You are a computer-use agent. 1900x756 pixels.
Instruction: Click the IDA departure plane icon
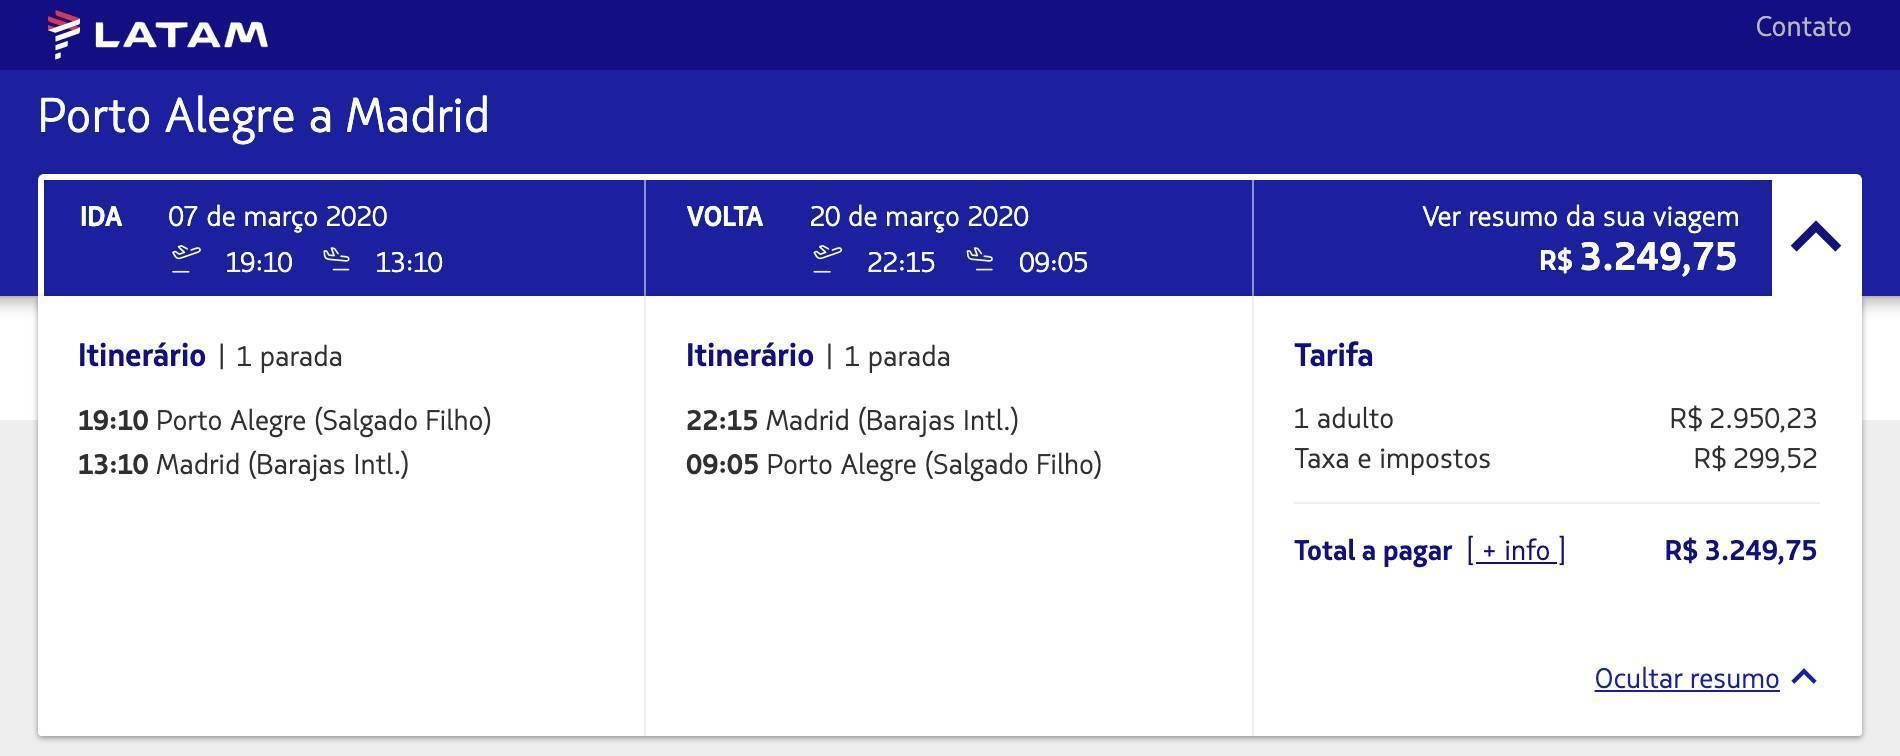(x=185, y=260)
